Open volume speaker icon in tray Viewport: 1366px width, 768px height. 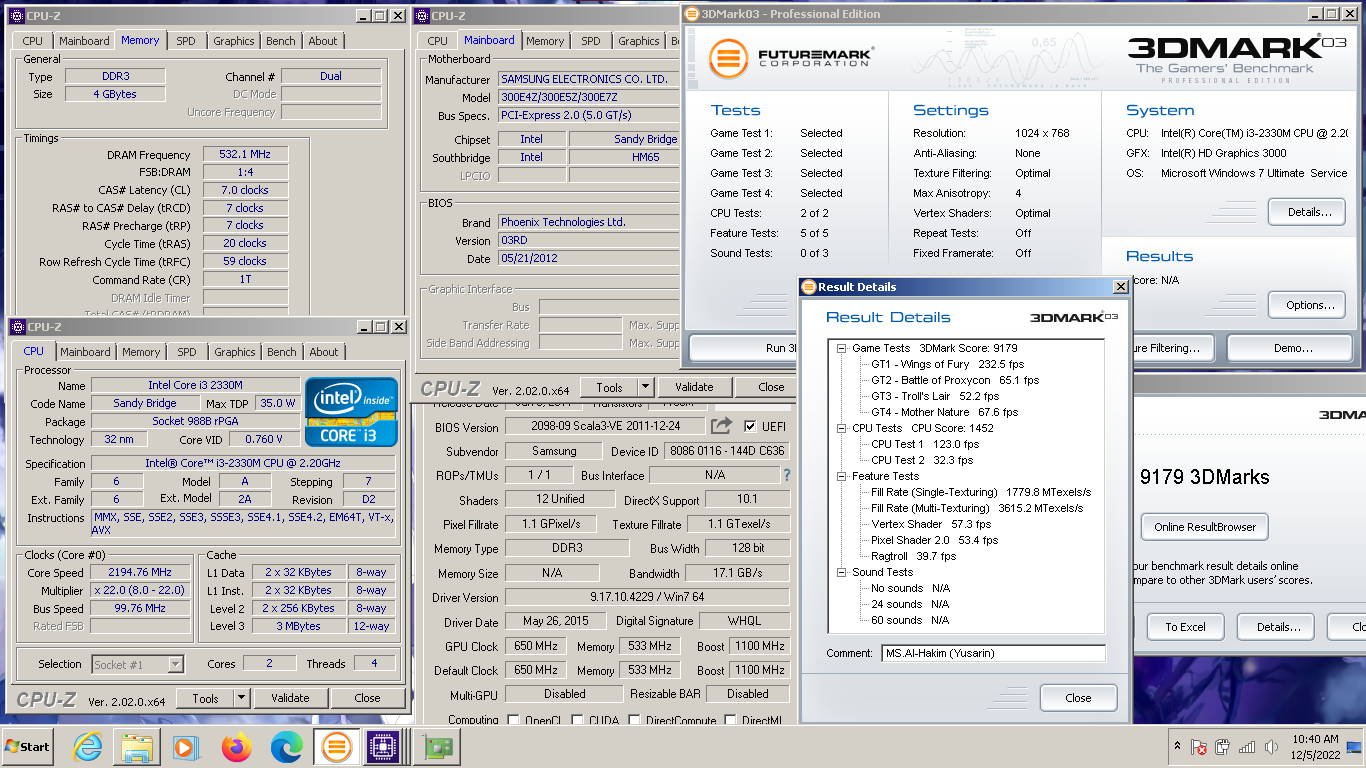click(x=1271, y=747)
